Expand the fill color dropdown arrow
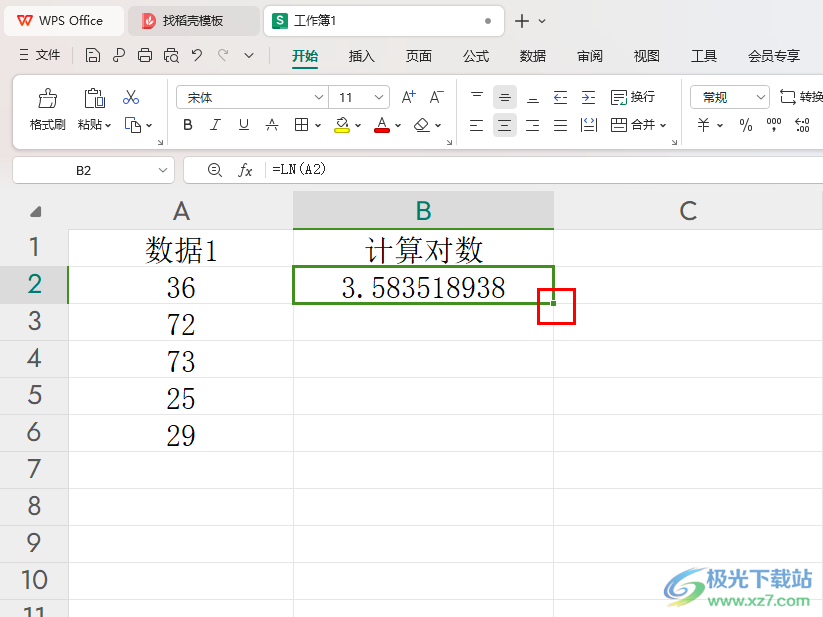The width and height of the screenshot is (823, 617). pyautogui.click(x=358, y=125)
